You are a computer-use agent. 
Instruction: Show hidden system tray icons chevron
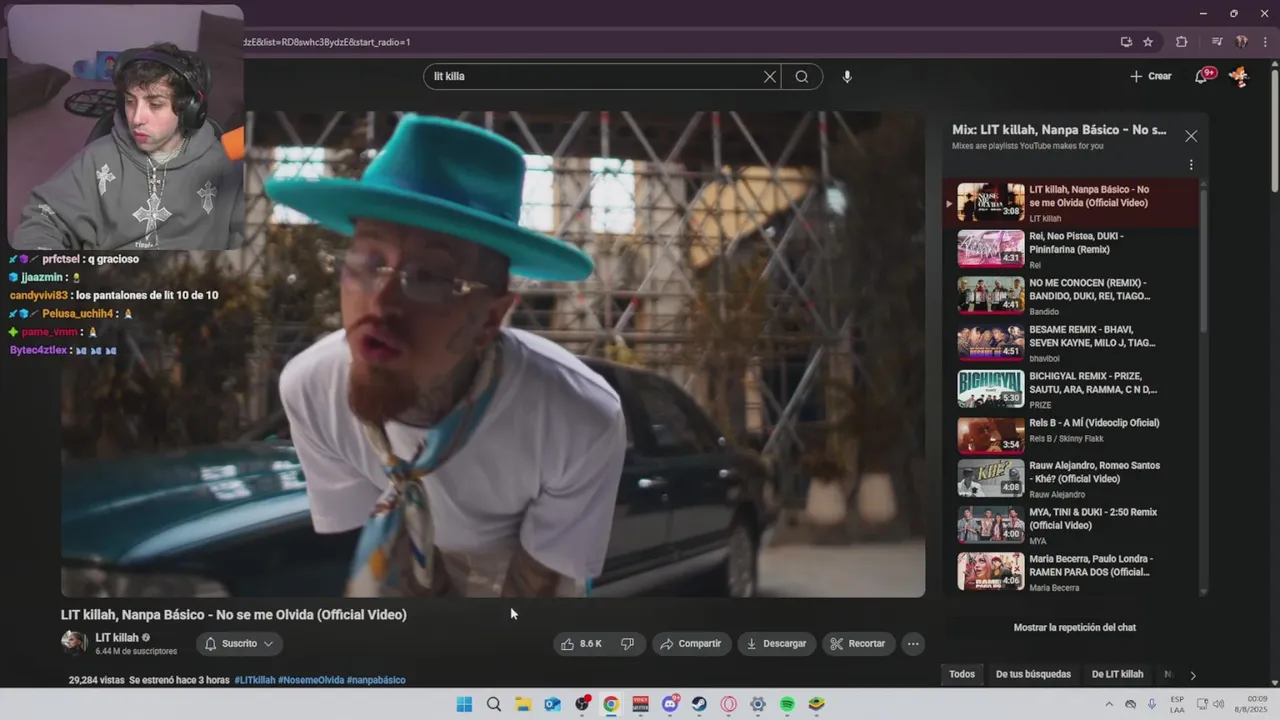pos(1109,704)
